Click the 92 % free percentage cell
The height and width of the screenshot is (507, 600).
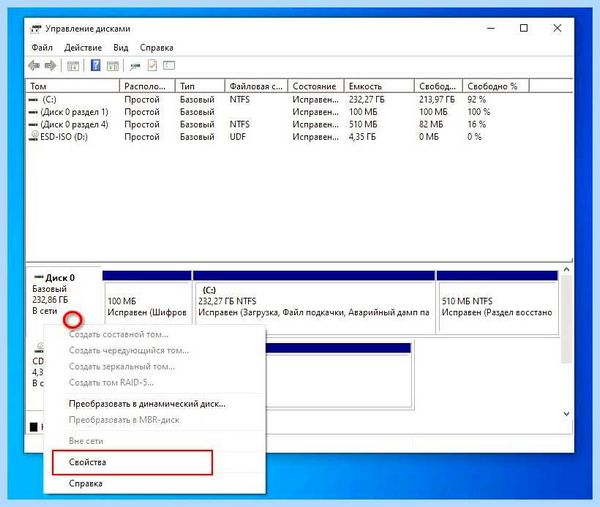point(476,99)
